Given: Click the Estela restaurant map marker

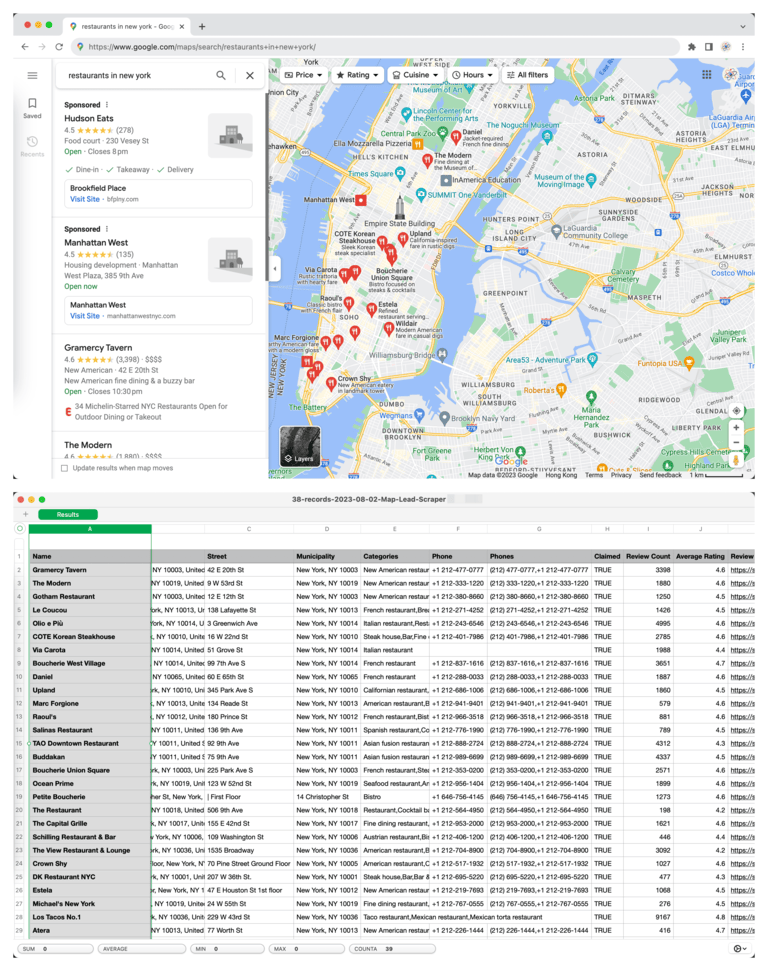Looking at the screenshot, I should (x=371, y=308).
